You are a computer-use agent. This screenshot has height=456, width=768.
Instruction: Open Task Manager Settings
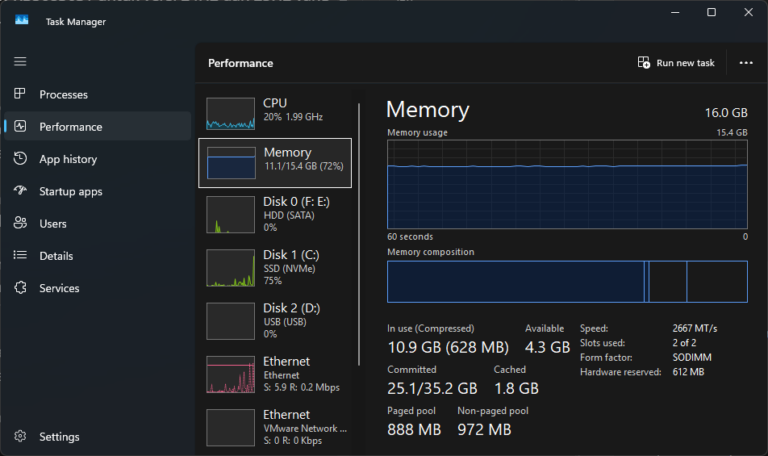97,436
